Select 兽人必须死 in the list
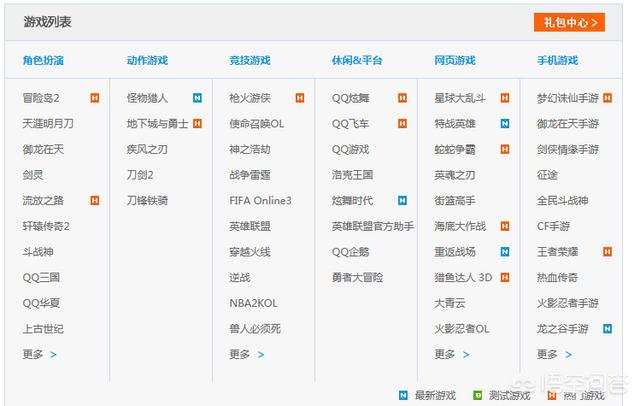The width and height of the screenshot is (640, 406). click(255, 328)
